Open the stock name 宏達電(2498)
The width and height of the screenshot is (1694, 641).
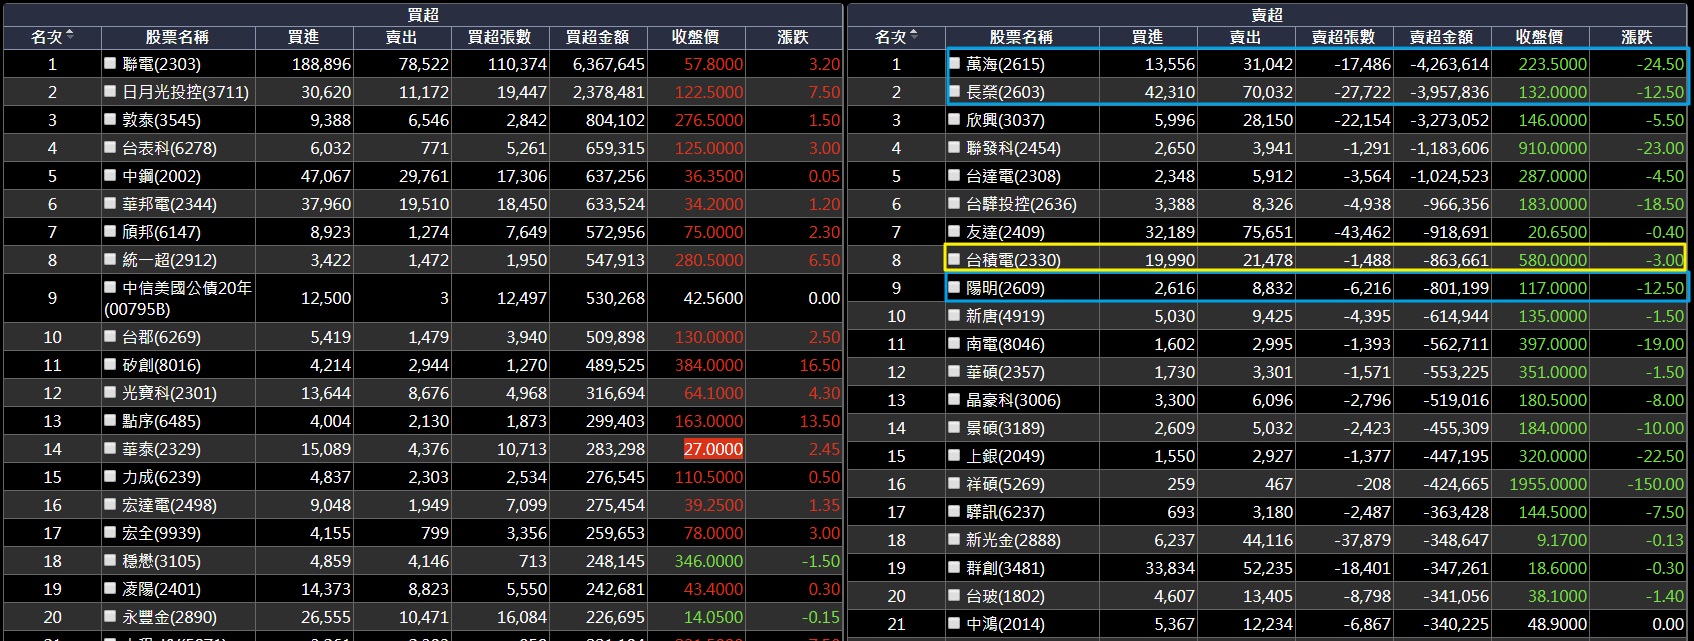click(169, 506)
